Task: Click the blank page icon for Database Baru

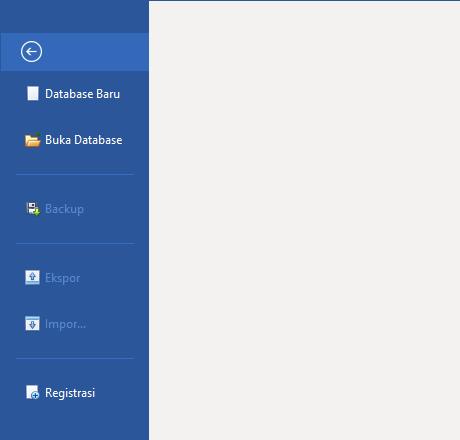Action: click(x=33, y=94)
